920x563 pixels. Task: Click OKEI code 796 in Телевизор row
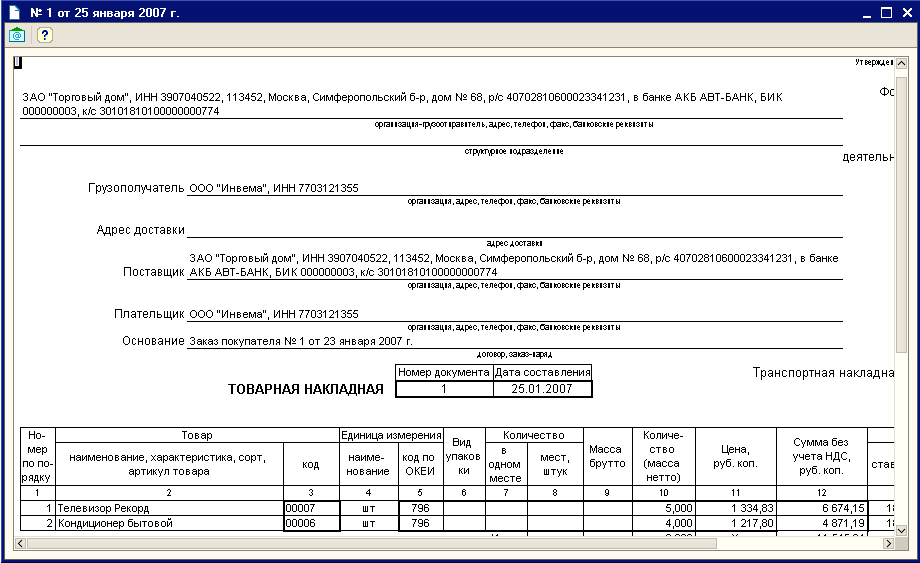coord(420,508)
